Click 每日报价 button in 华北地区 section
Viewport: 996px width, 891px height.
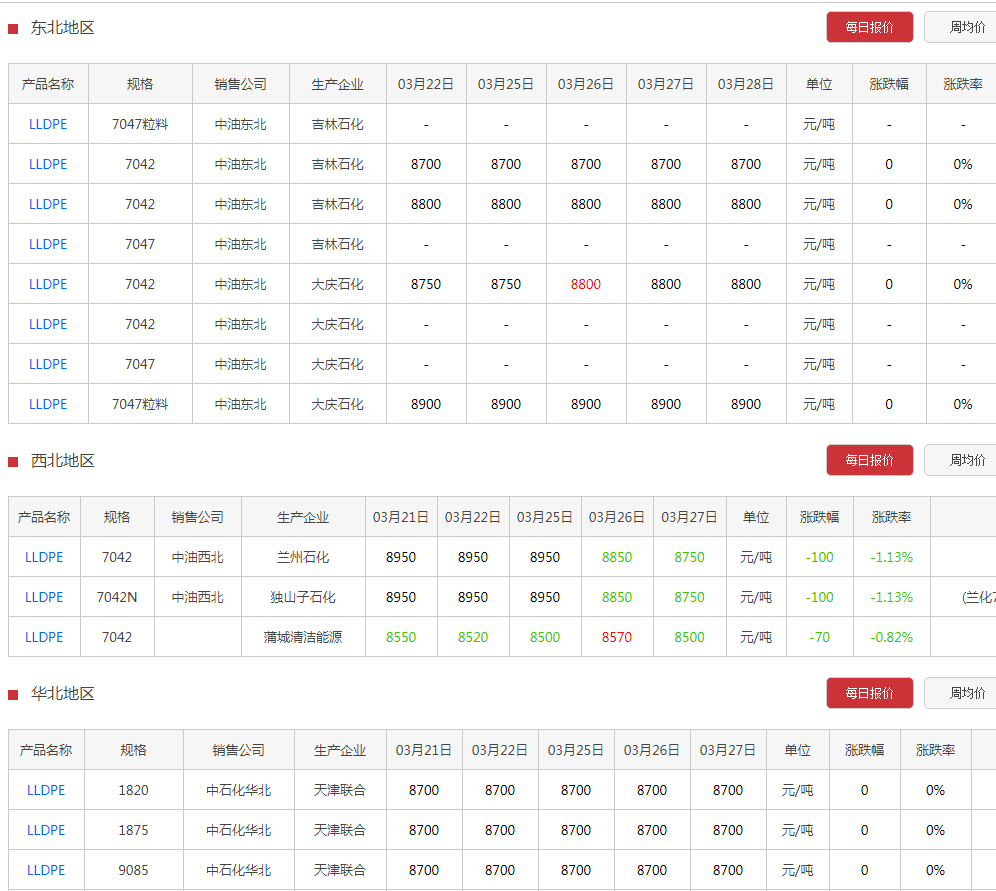pos(870,693)
